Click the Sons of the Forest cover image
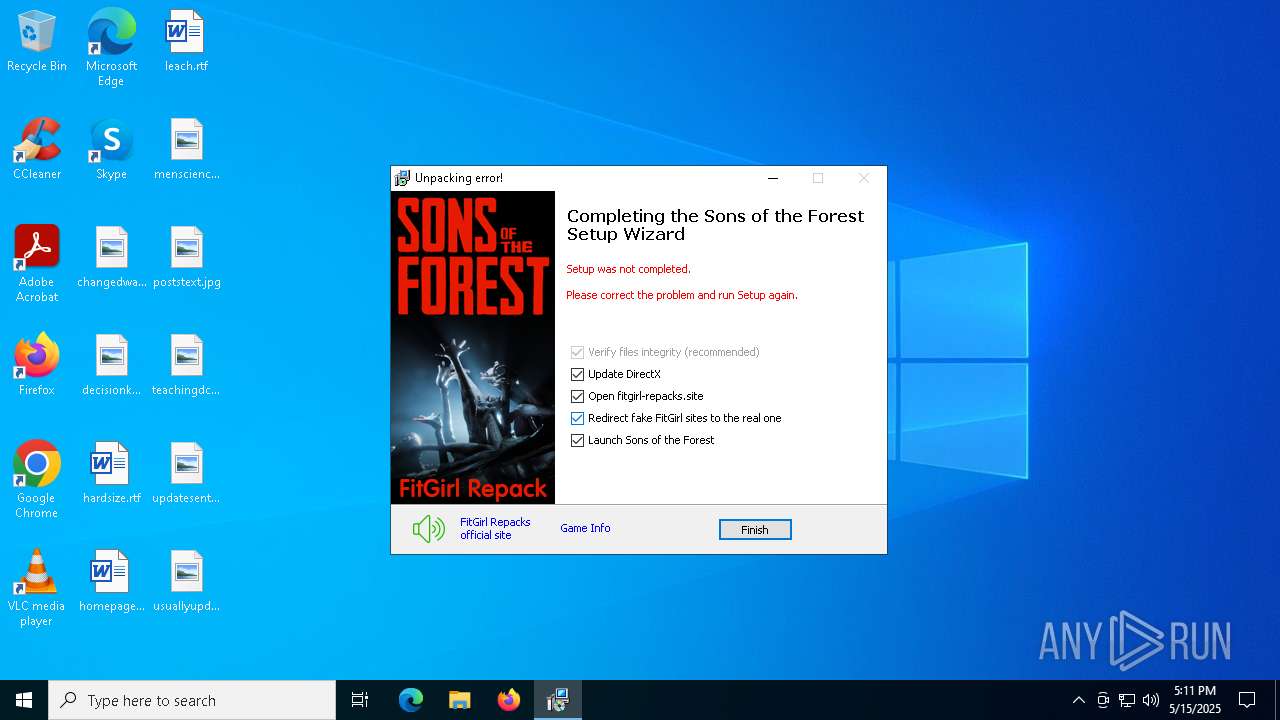Image resolution: width=1280 pixels, height=720 pixels. tap(473, 347)
